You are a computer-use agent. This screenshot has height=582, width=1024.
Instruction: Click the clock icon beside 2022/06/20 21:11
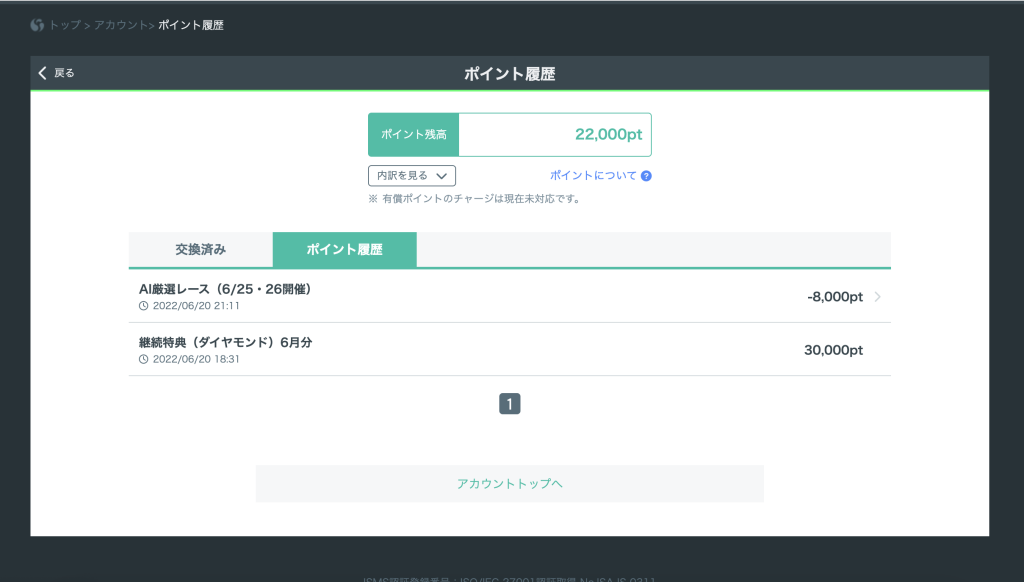pyautogui.click(x=144, y=306)
